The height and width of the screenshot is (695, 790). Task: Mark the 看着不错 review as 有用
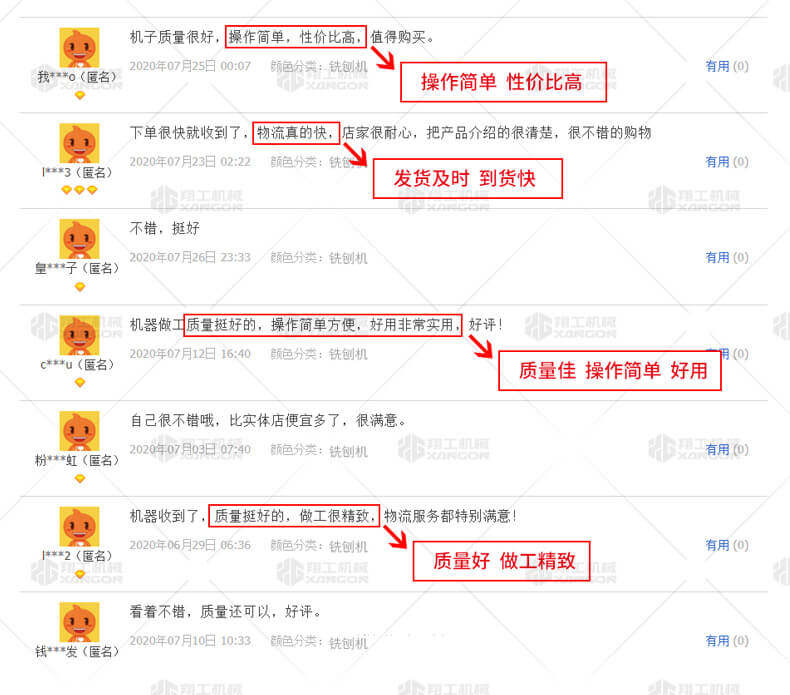point(727,641)
